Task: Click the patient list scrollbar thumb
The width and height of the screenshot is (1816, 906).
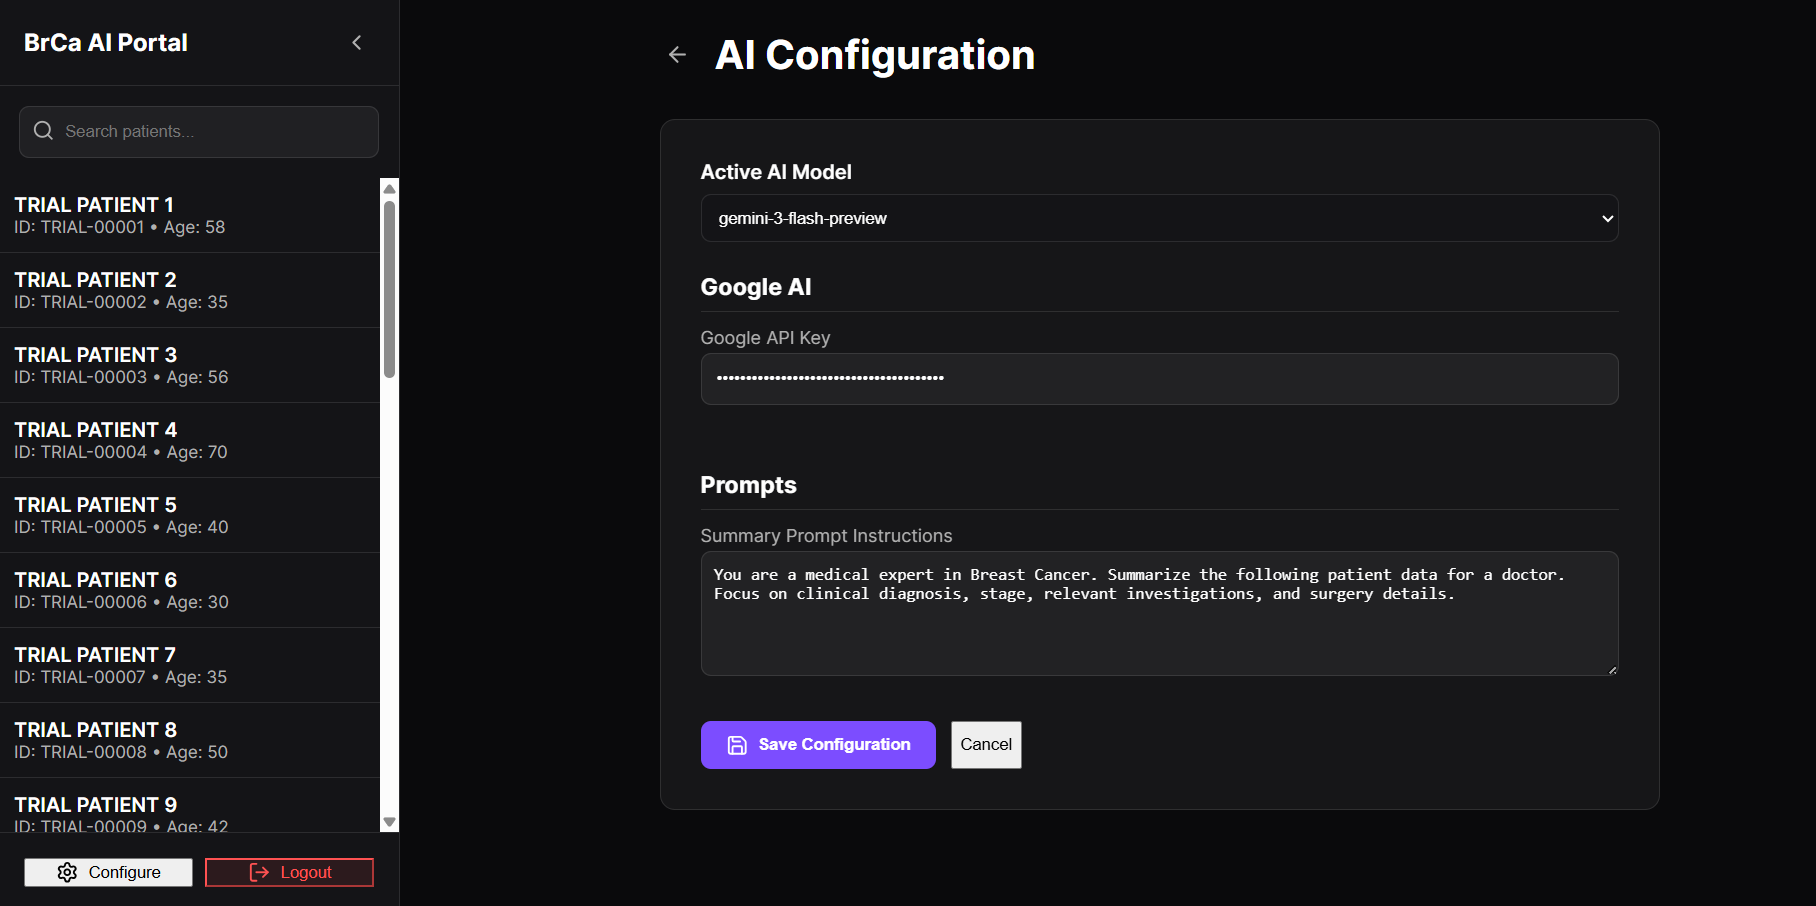Action: (390, 290)
